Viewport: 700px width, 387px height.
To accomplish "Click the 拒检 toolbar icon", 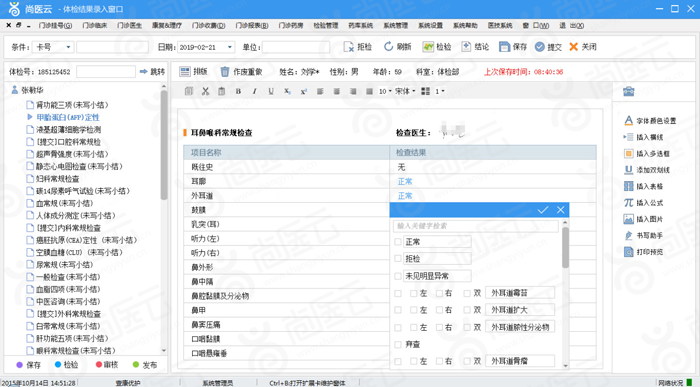I will pos(349,47).
